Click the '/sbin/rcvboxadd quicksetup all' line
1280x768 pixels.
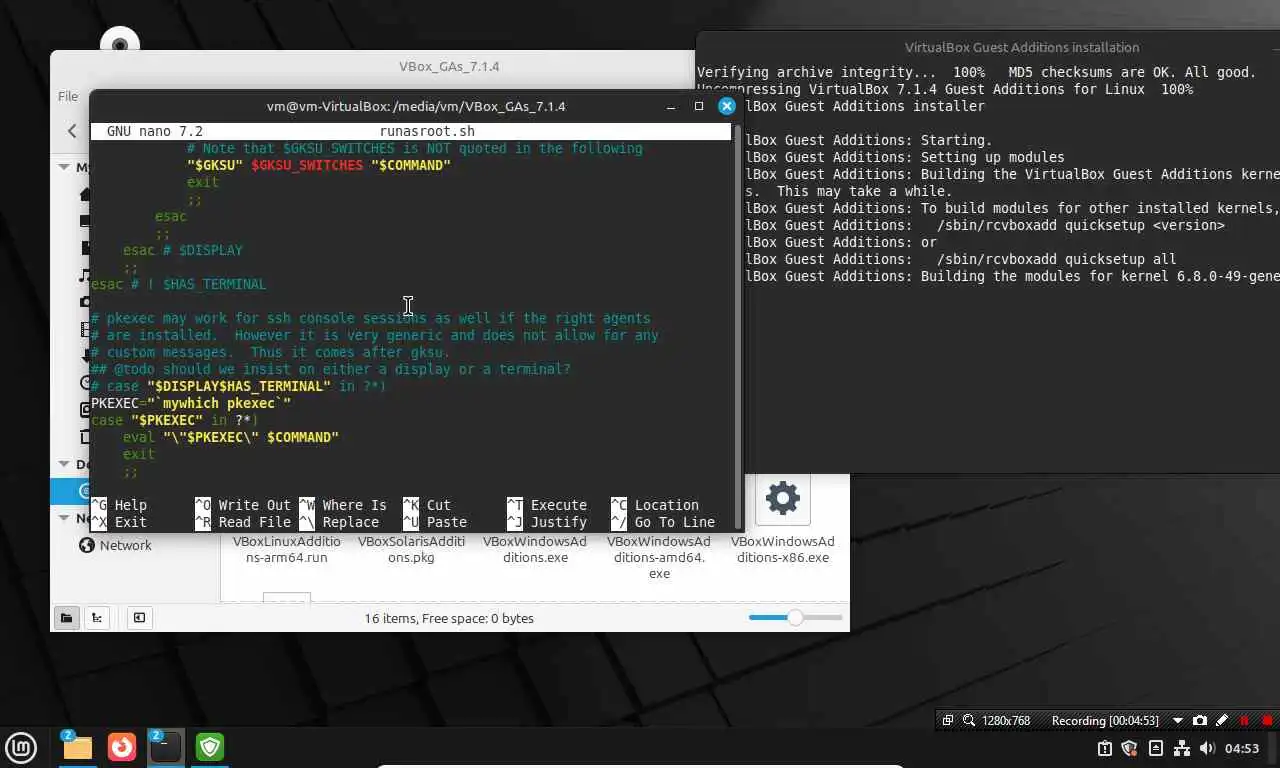click(x=1056, y=259)
